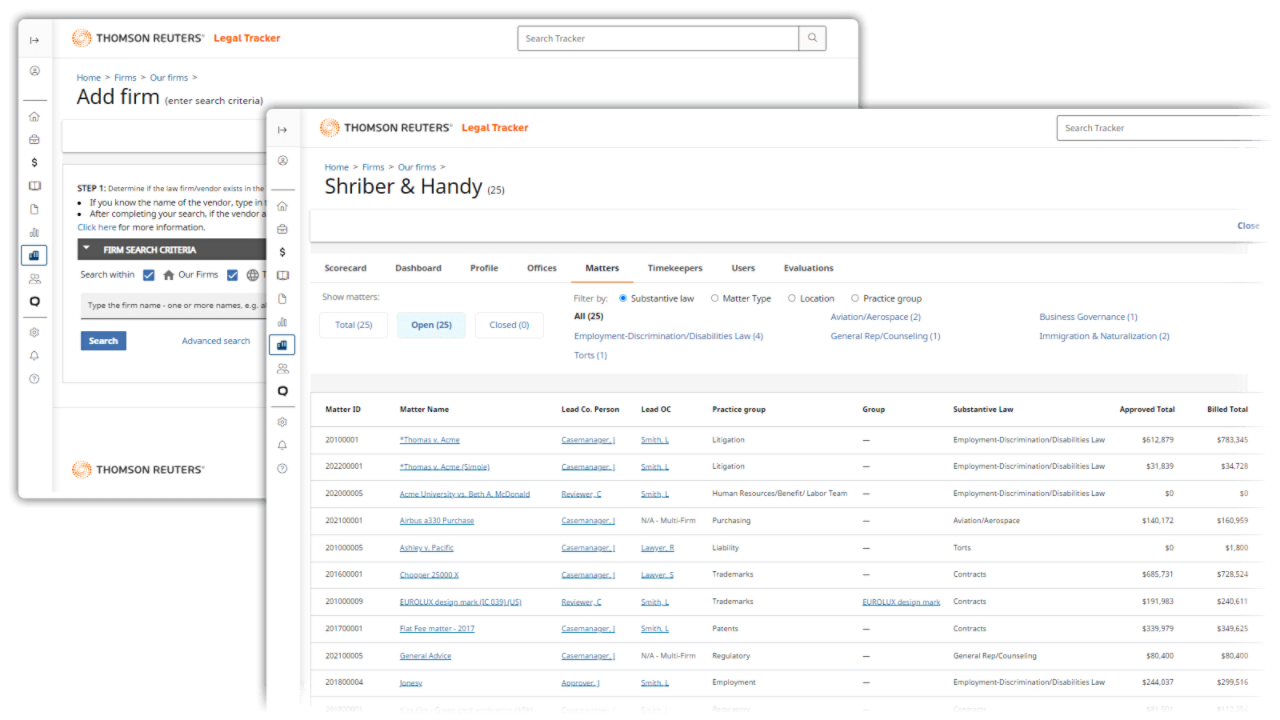Click dollar sign invoices icon in Add firm sidebar
This screenshot has height=720, width=1280.
(34, 162)
